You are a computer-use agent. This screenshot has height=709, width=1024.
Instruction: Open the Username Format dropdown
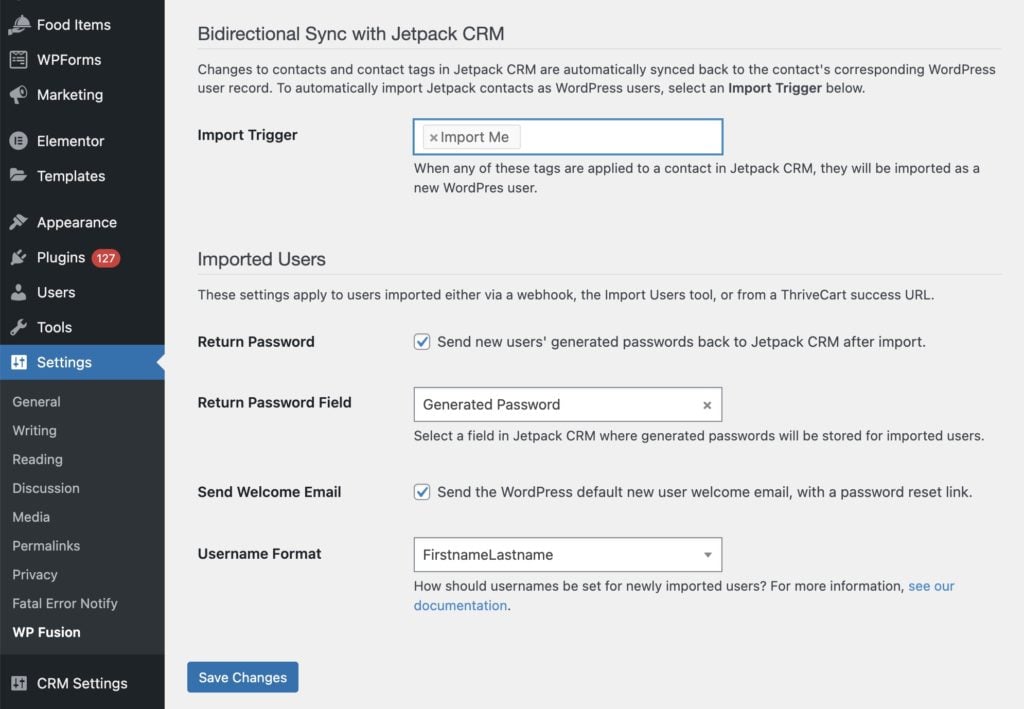click(568, 554)
